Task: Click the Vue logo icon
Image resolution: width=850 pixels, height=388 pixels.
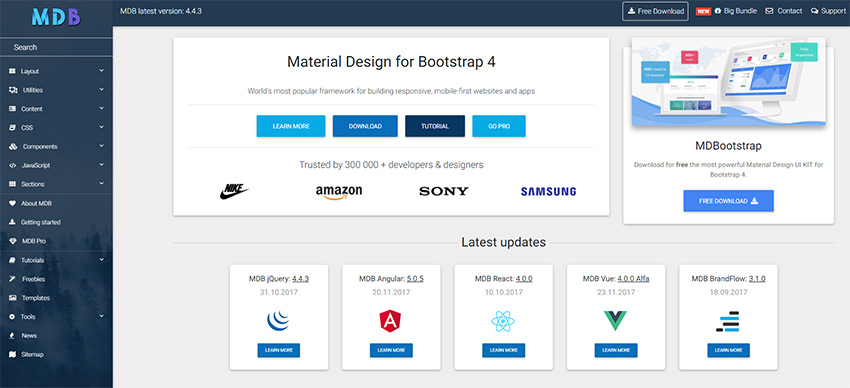Action: click(615, 321)
